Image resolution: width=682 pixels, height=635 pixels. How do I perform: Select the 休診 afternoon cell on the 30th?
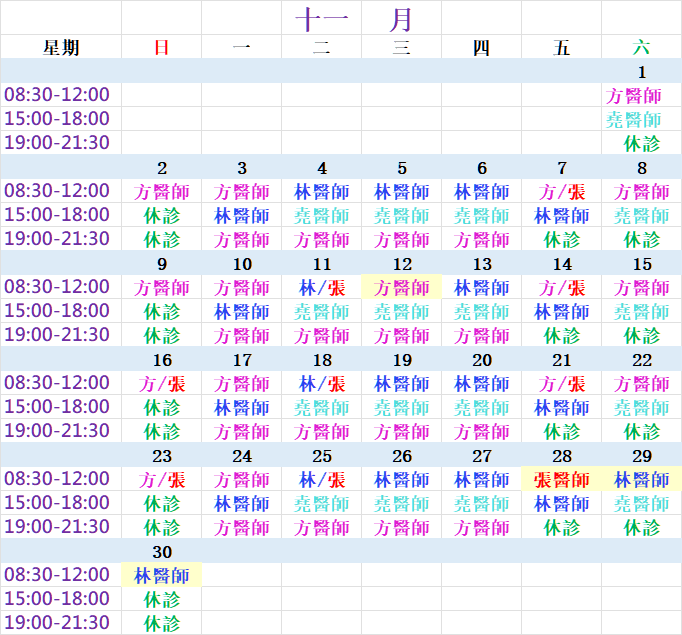tap(162, 600)
